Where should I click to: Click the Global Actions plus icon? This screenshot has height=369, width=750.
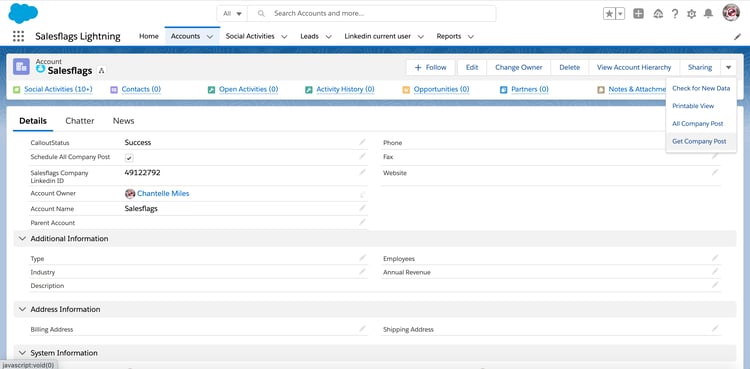[x=639, y=13]
